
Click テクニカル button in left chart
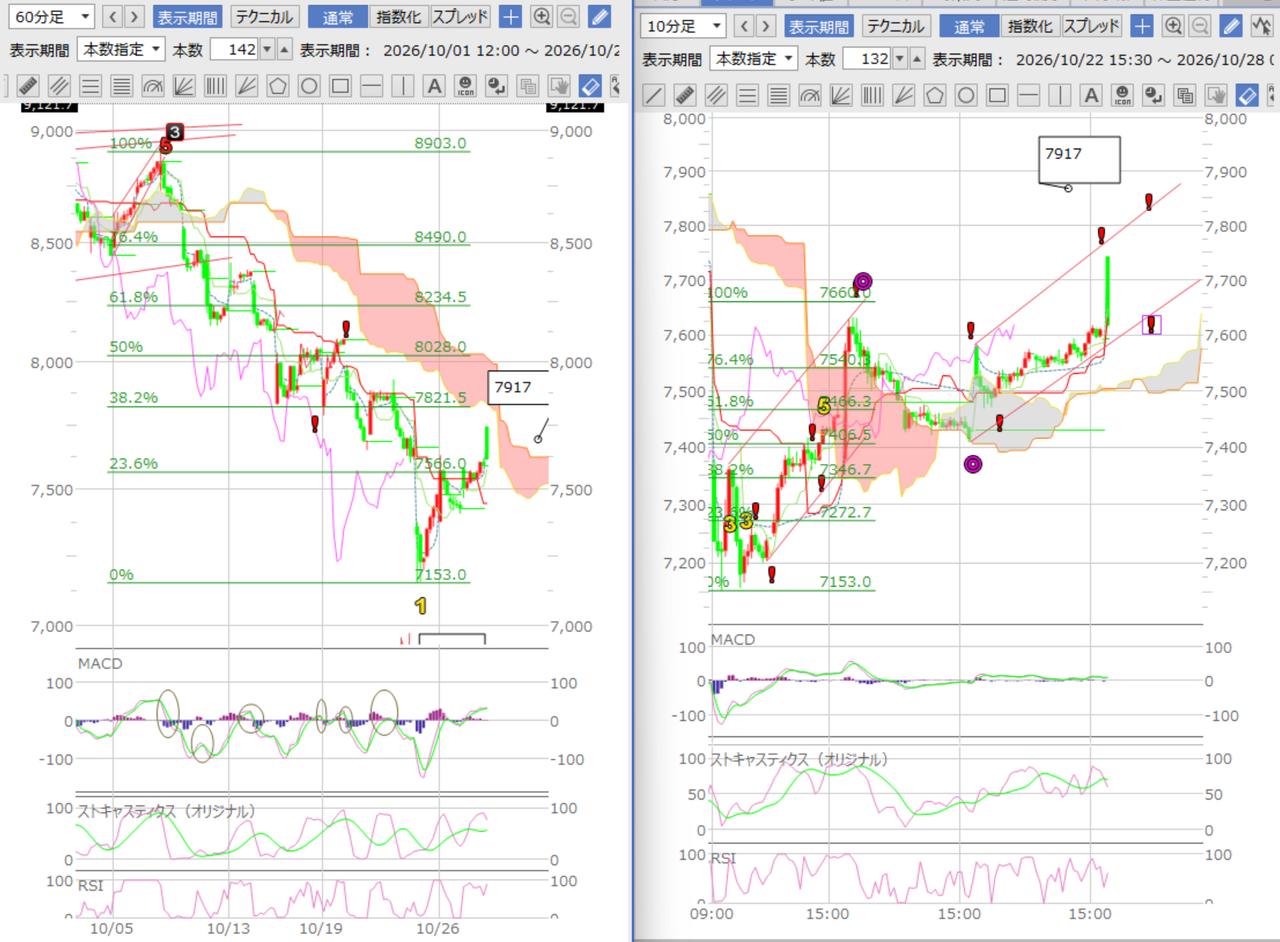click(264, 16)
